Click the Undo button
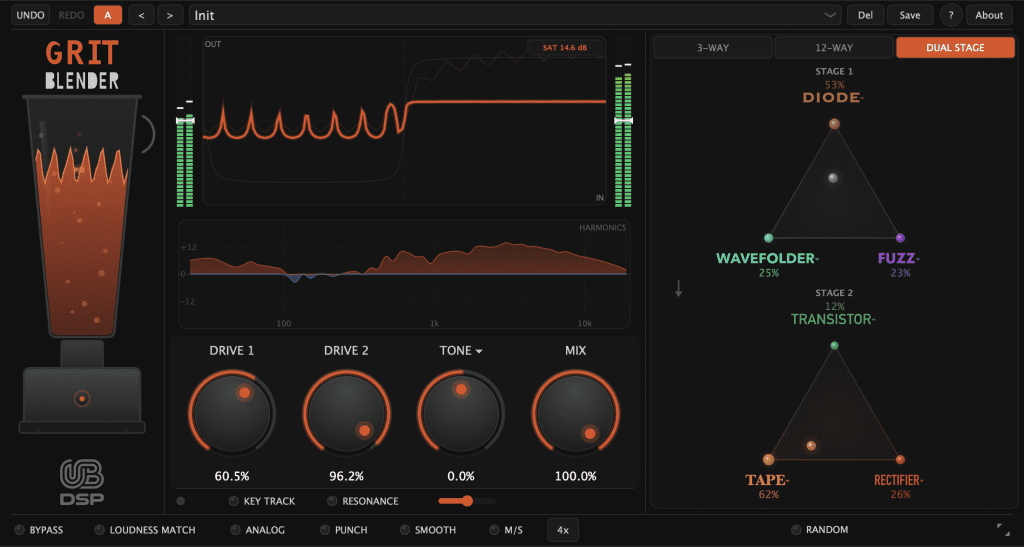1024x547 pixels. point(31,15)
